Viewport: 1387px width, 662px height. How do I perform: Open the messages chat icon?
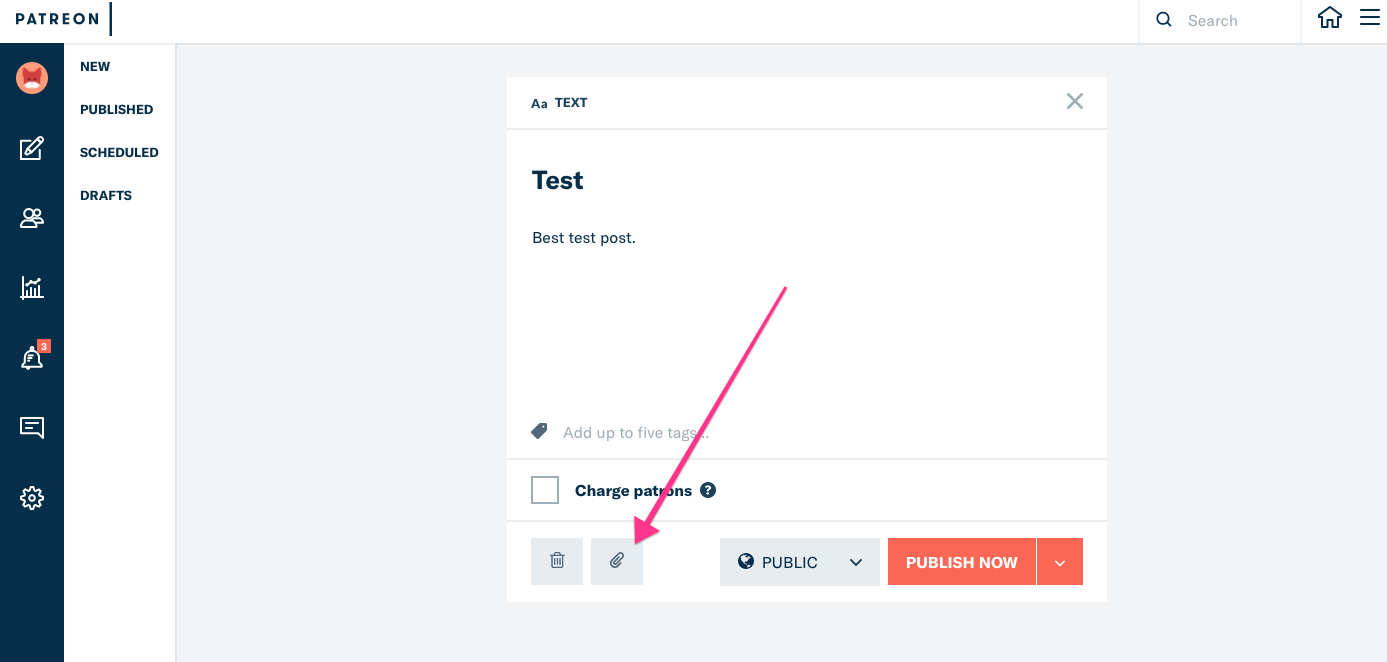[32, 428]
